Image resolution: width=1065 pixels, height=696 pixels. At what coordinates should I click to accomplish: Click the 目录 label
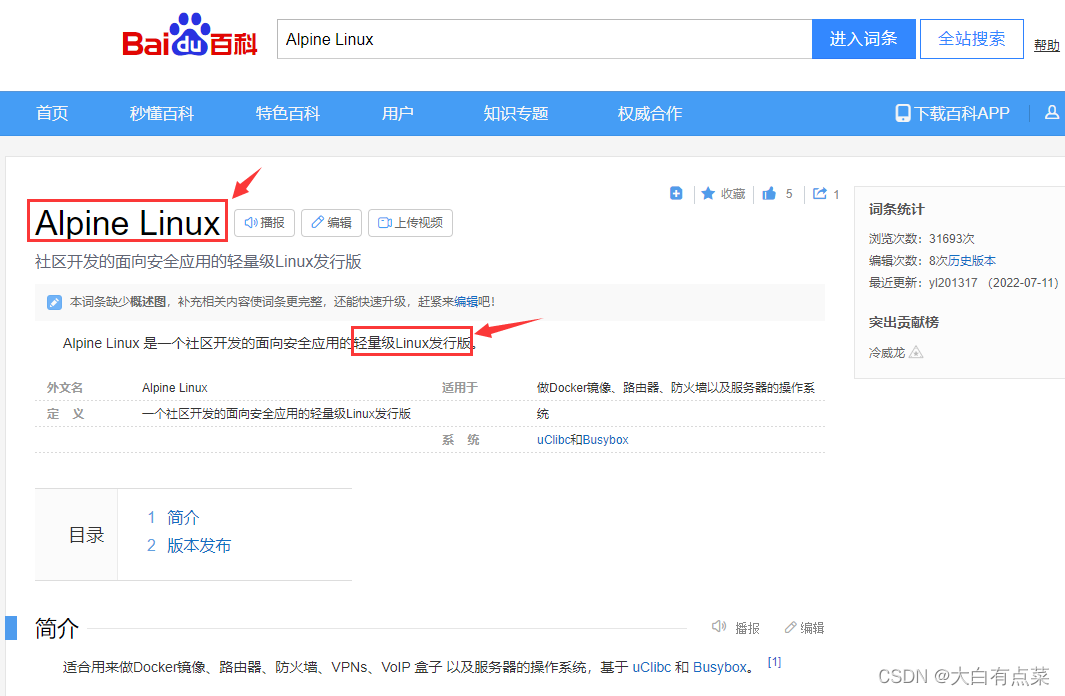(86, 535)
